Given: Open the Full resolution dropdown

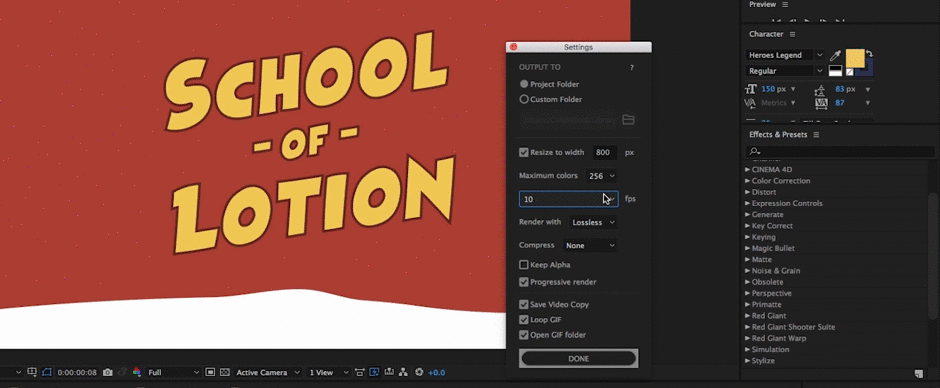Looking at the screenshot, I should click(x=174, y=372).
